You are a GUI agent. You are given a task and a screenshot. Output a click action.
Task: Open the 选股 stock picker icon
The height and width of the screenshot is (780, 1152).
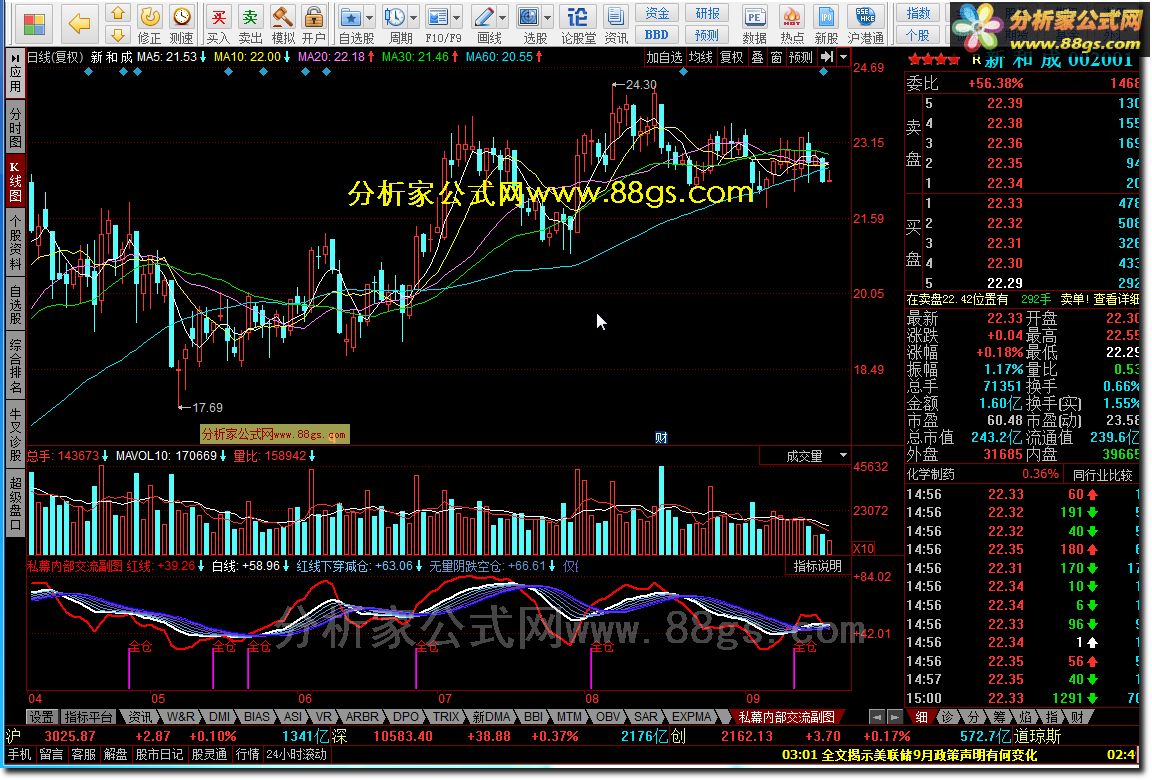click(528, 17)
